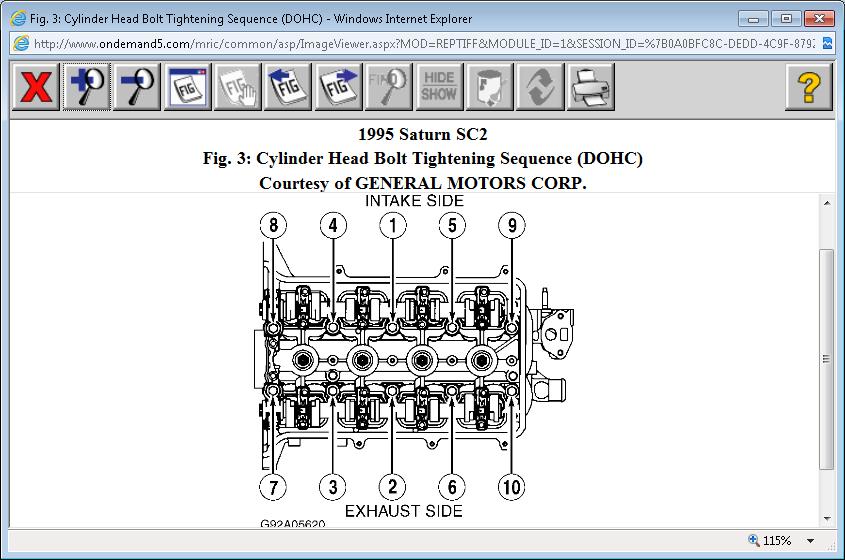
Task: Open help with the question mark icon
Action: click(809, 87)
